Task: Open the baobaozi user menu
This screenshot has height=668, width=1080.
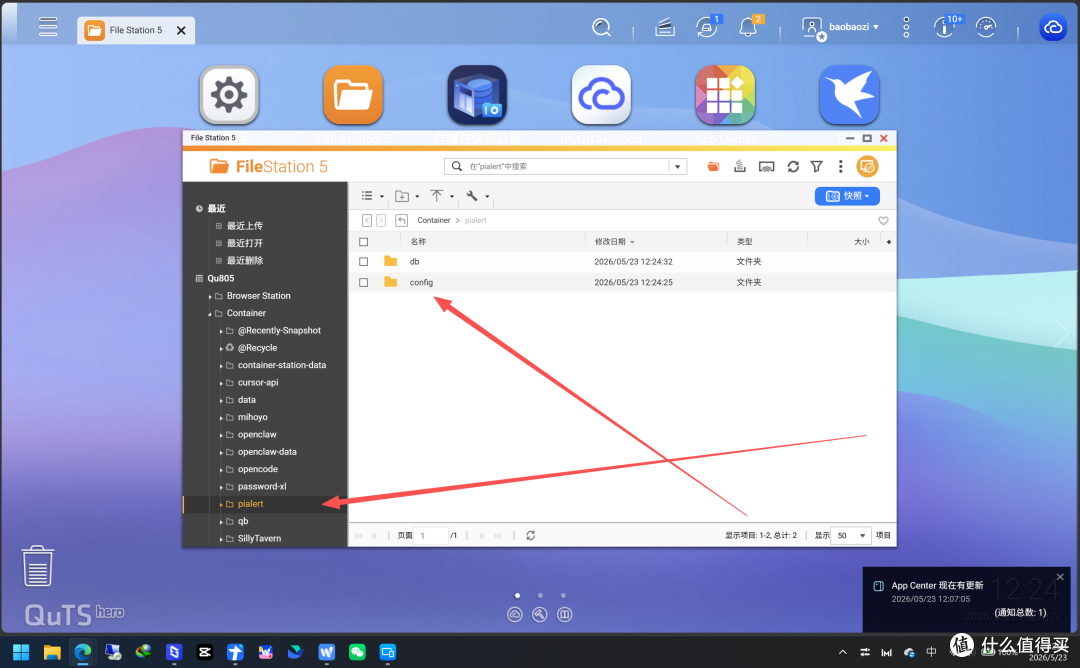Action: coord(841,27)
